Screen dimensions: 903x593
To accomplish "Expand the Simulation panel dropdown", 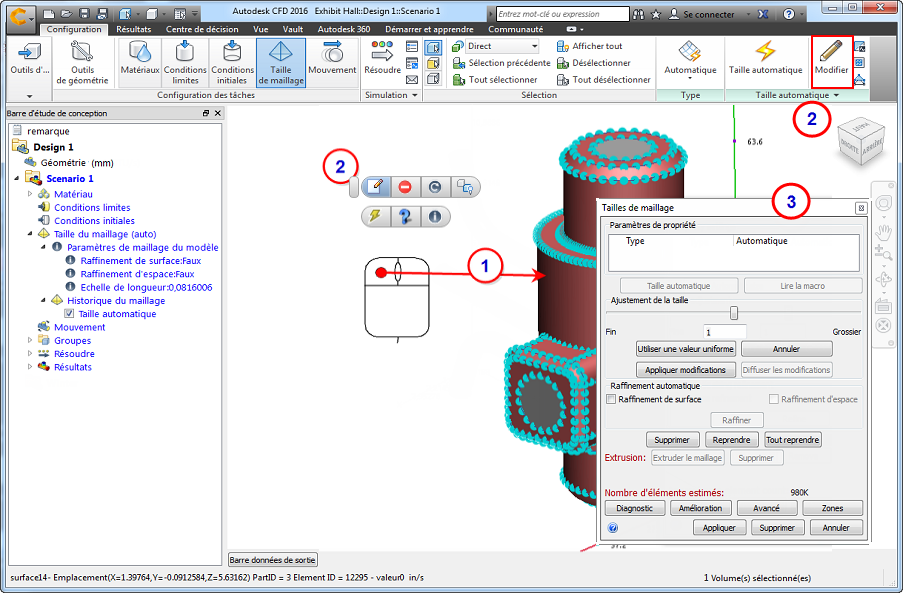I will point(415,95).
